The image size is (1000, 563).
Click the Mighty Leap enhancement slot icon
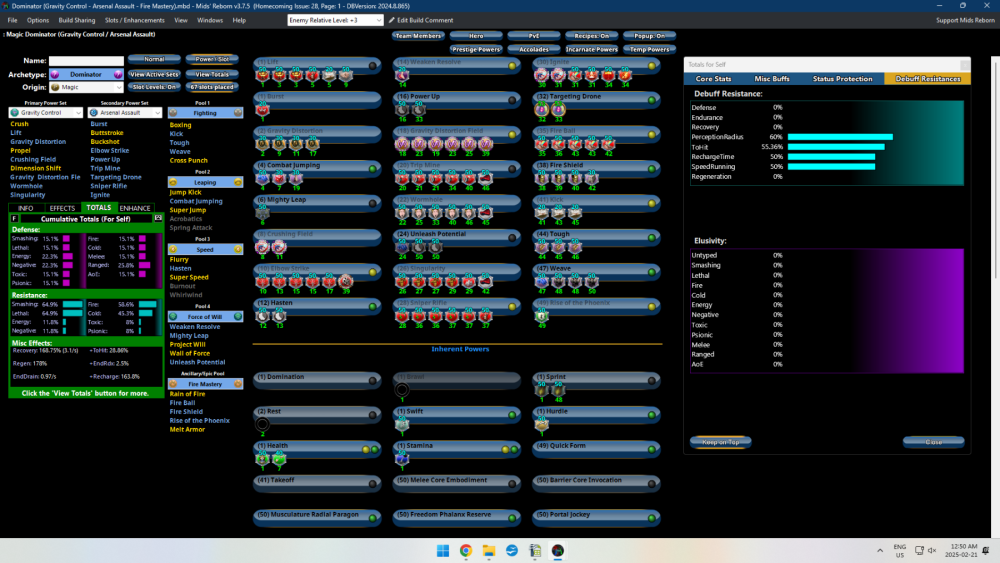tap(263, 214)
